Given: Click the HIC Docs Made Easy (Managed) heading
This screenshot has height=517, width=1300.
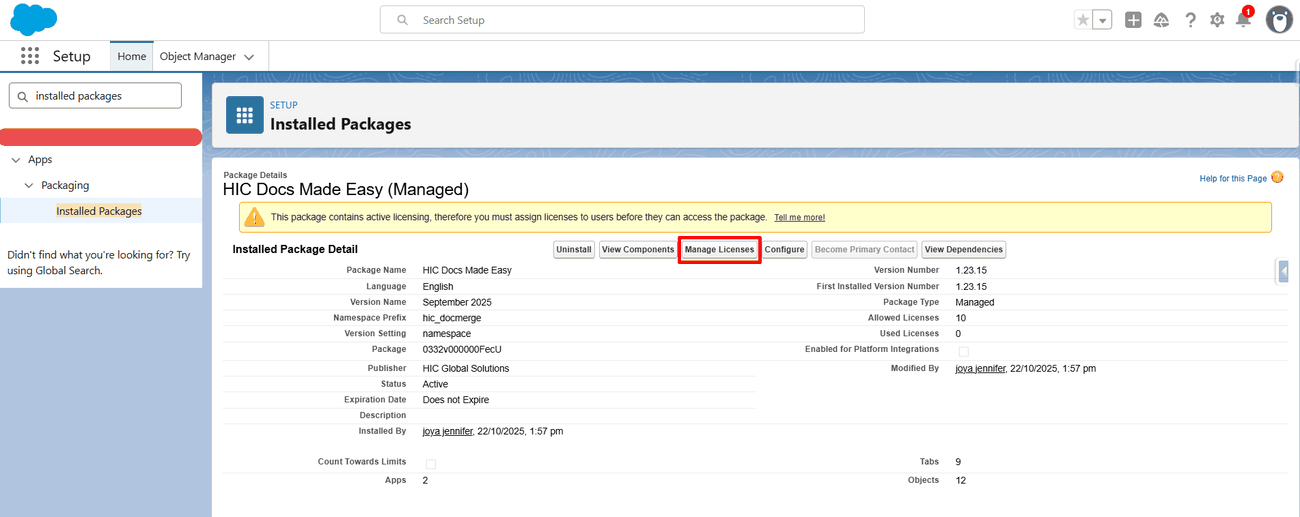Looking at the screenshot, I should [346, 189].
